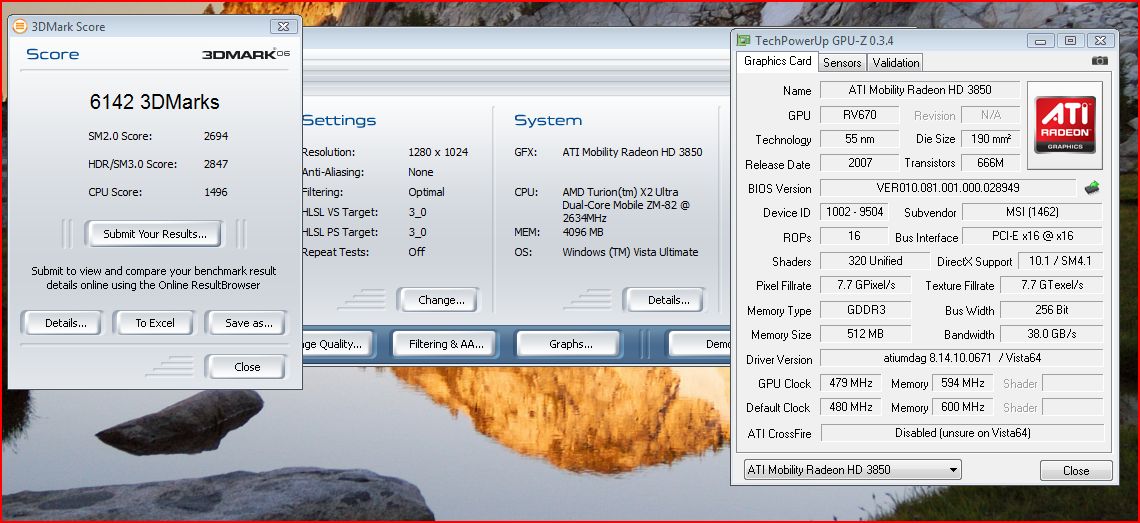Image resolution: width=1140 pixels, height=523 pixels.
Task: Click the Default Clock 480 MHz field
Action: point(851,407)
